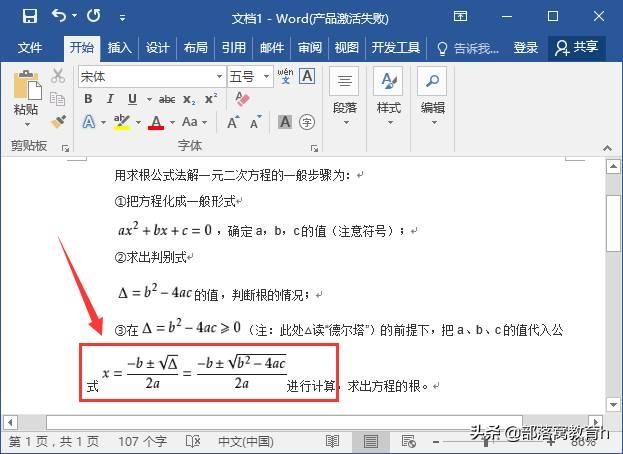The height and width of the screenshot is (454, 623).
Task: Switch to the 视图 tab
Action: coord(346,48)
